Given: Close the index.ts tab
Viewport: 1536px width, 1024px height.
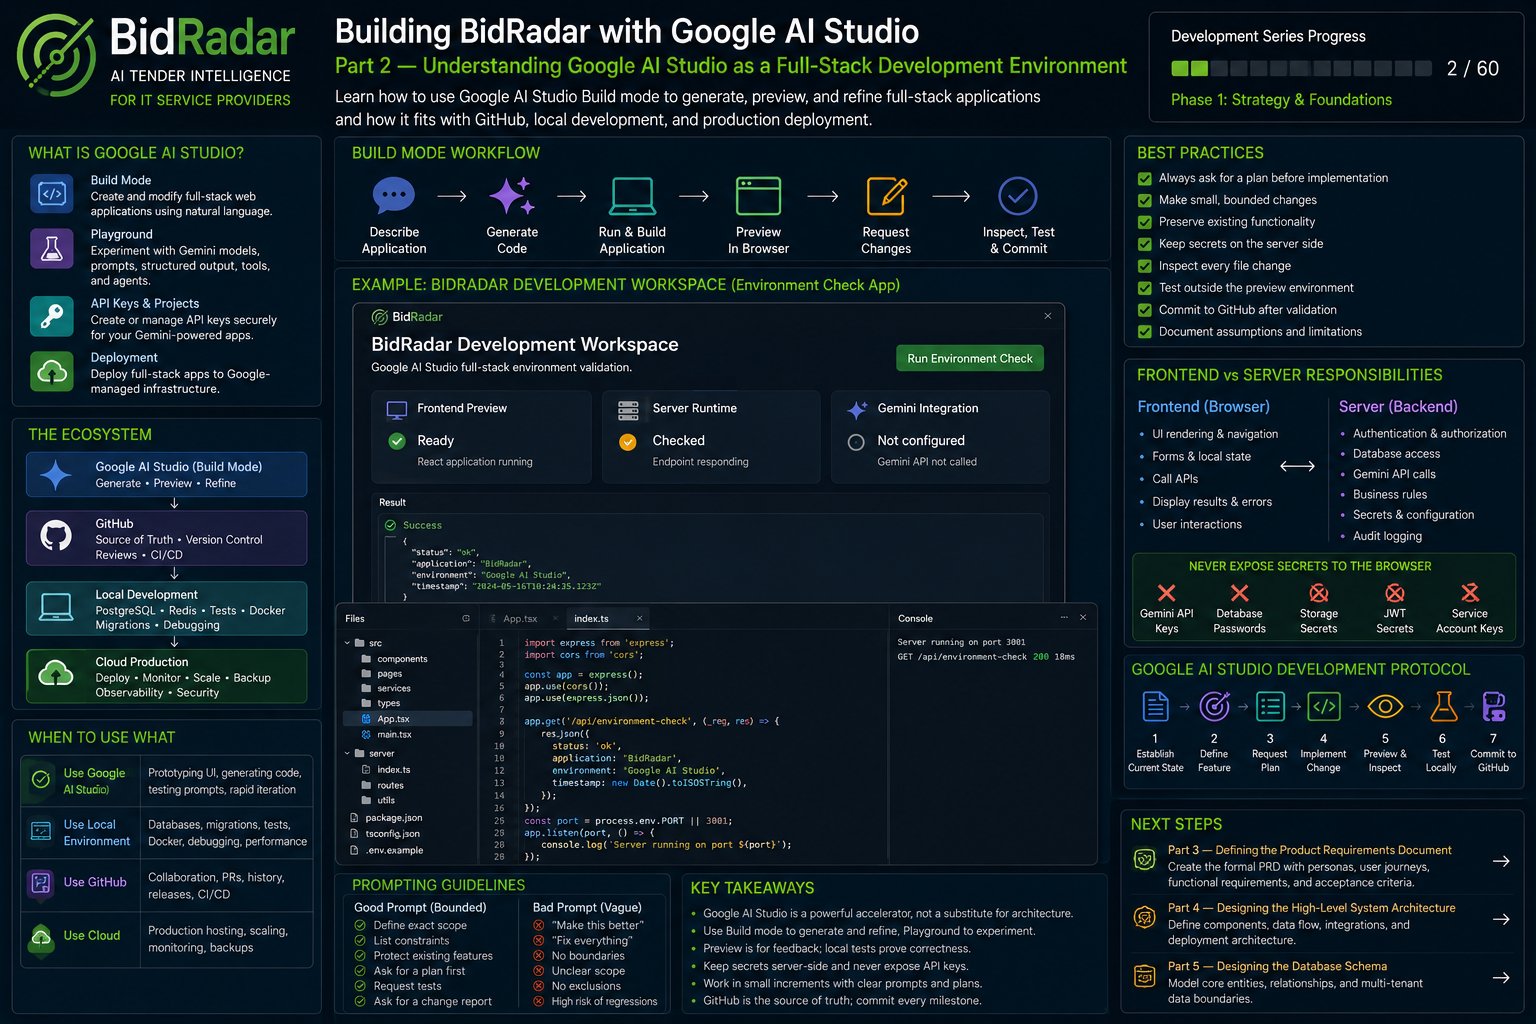Looking at the screenshot, I should (639, 618).
